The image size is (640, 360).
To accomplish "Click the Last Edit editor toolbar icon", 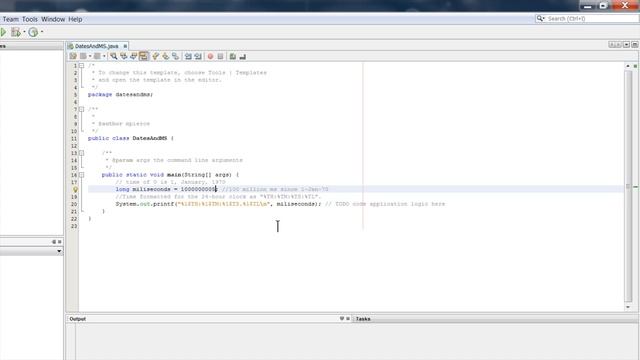I will pyautogui.click(x=73, y=56).
